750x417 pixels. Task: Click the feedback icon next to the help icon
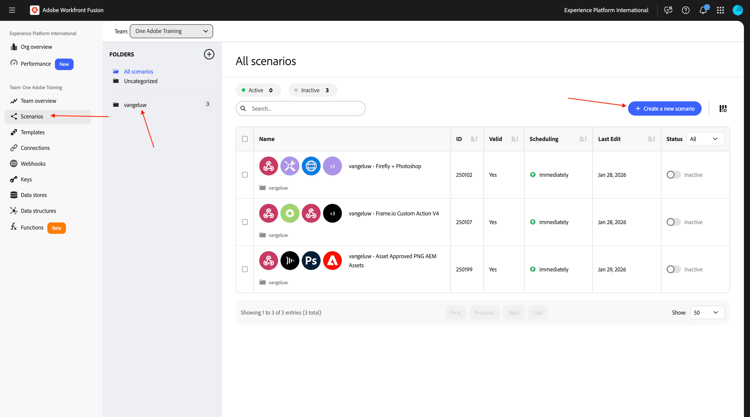click(x=668, y=10)
